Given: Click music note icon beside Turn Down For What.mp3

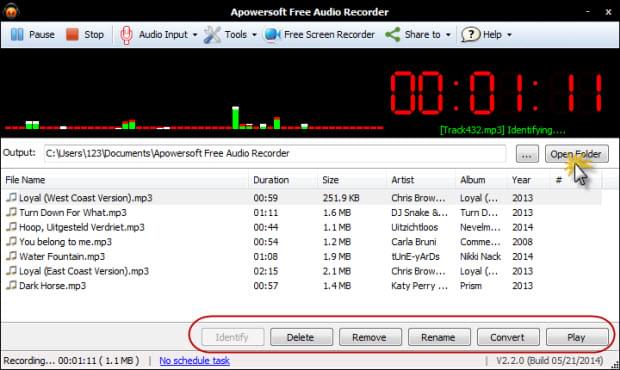Looking at the screenshot, I should click(x=11, y=212).
